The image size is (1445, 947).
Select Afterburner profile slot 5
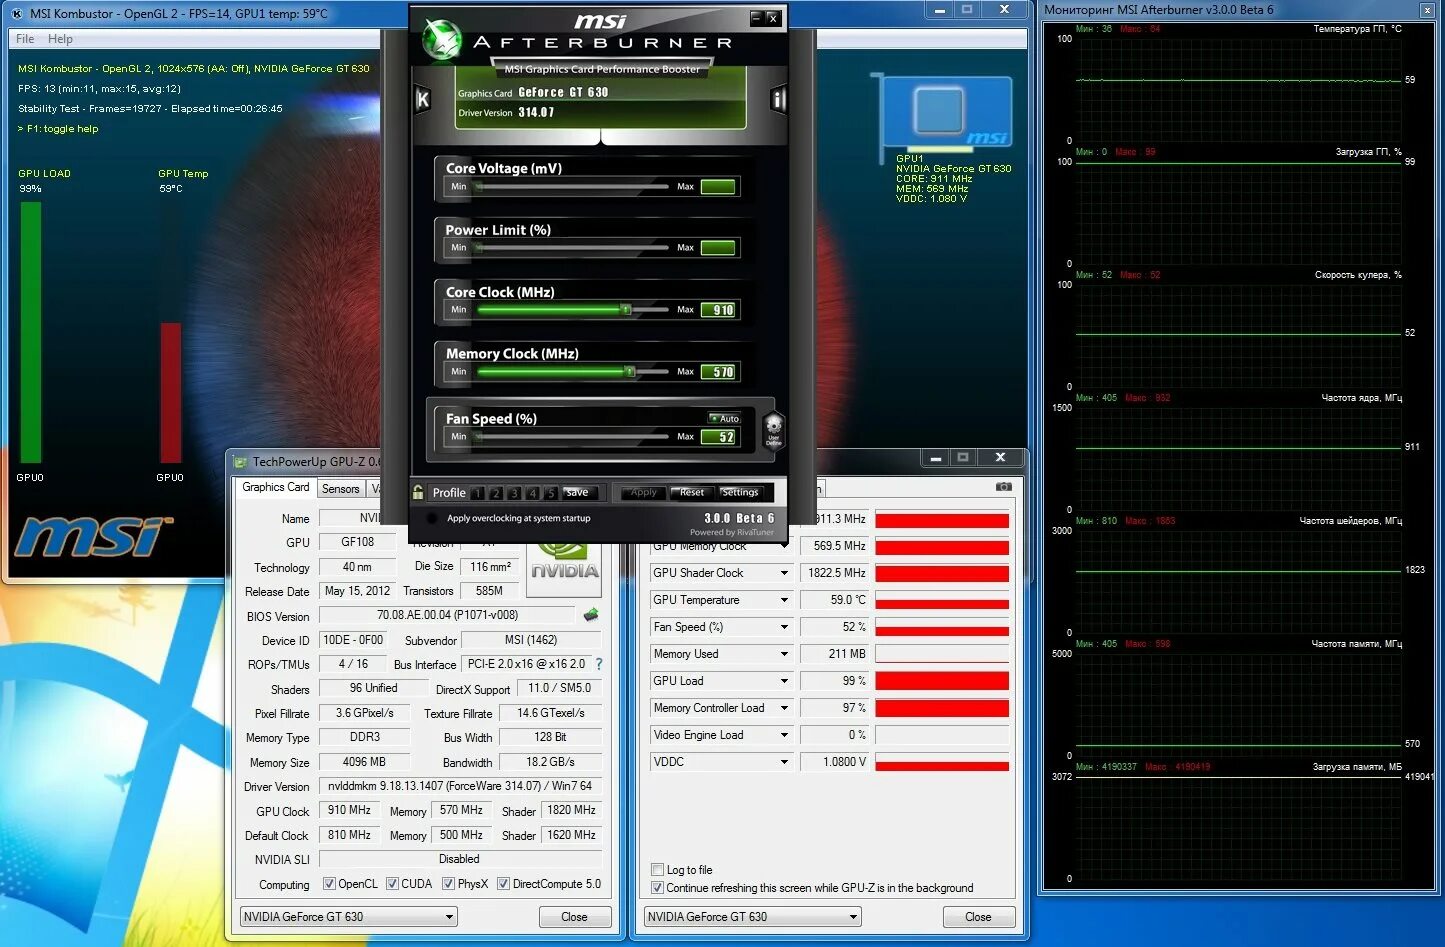[550, 493]
